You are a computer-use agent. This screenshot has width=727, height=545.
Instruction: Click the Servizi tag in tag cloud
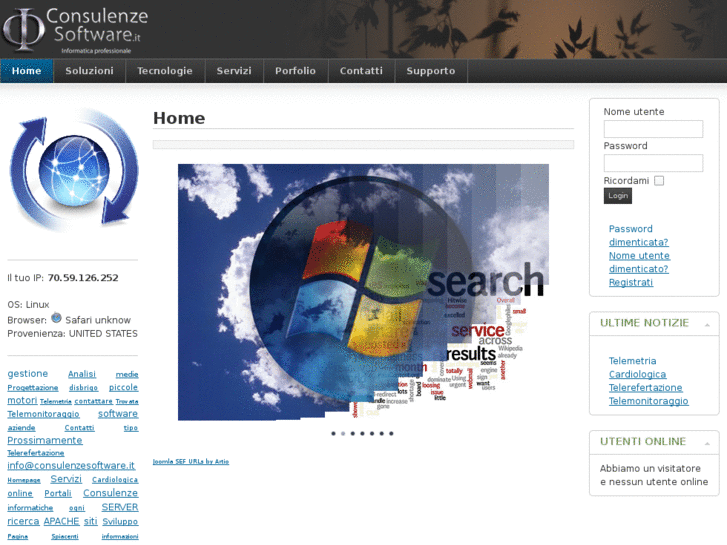[x=66, y=479]
